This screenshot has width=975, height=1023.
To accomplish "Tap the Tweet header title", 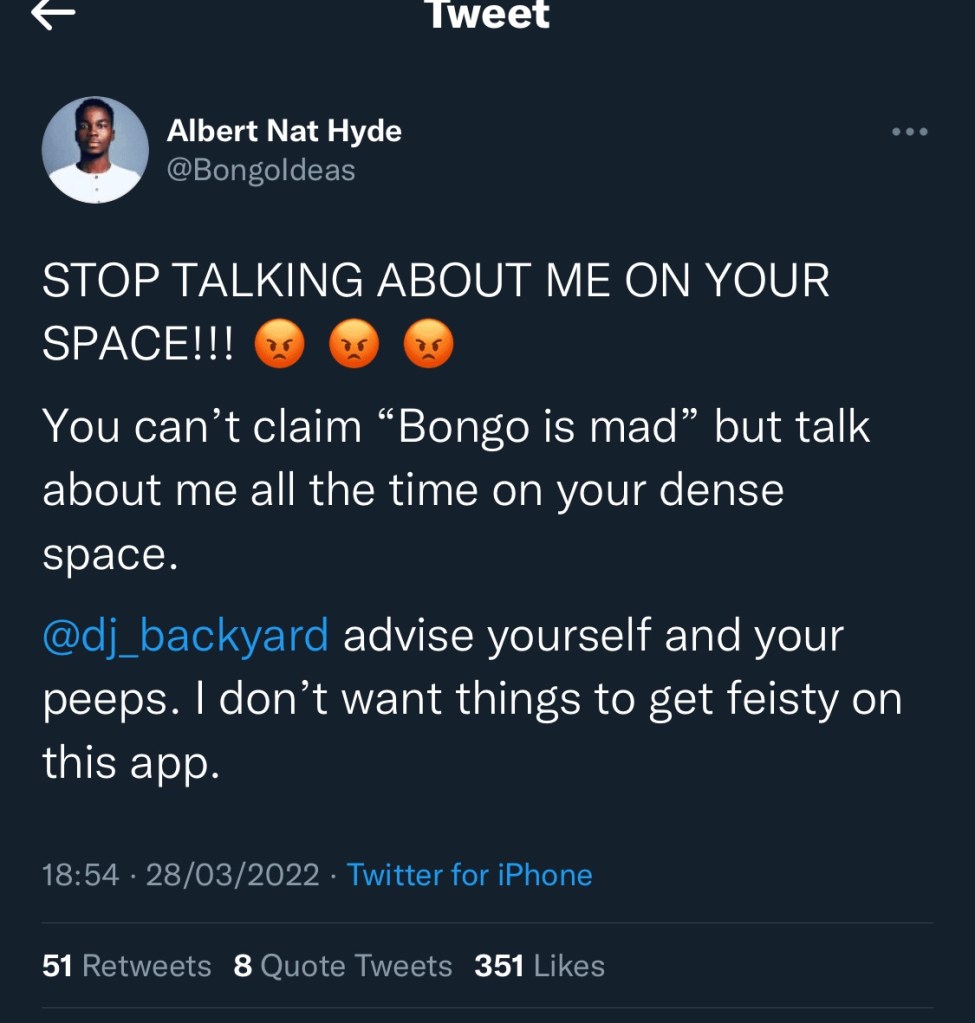I will (x=487, y=14).
